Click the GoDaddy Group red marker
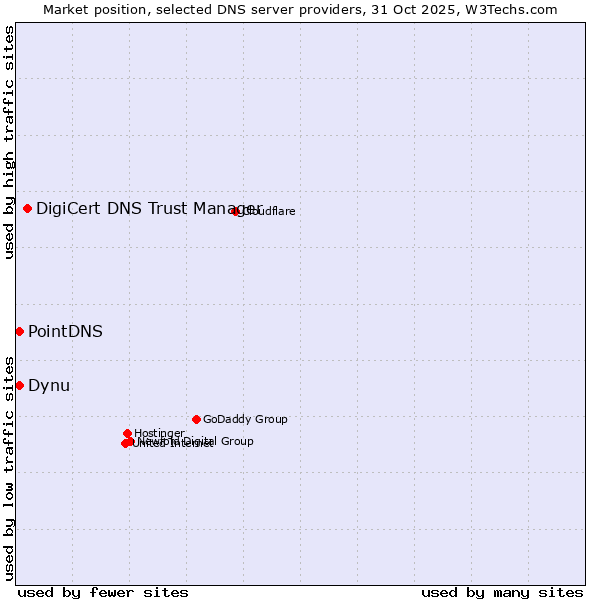Viewport: 600px width, 600px height. click(x=196, y=419)
